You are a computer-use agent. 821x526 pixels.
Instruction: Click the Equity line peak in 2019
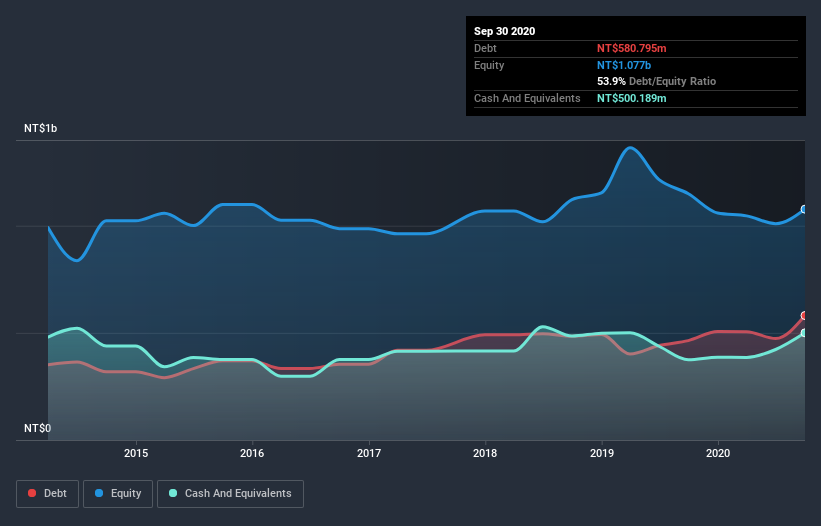pyautogui.click(x=630, y=148)
